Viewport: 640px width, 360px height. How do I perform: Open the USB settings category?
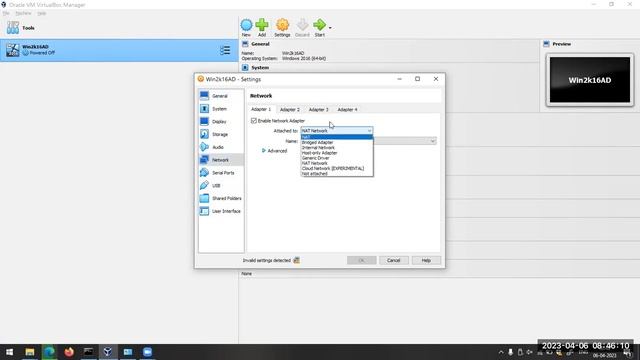(x=221, y=185)
